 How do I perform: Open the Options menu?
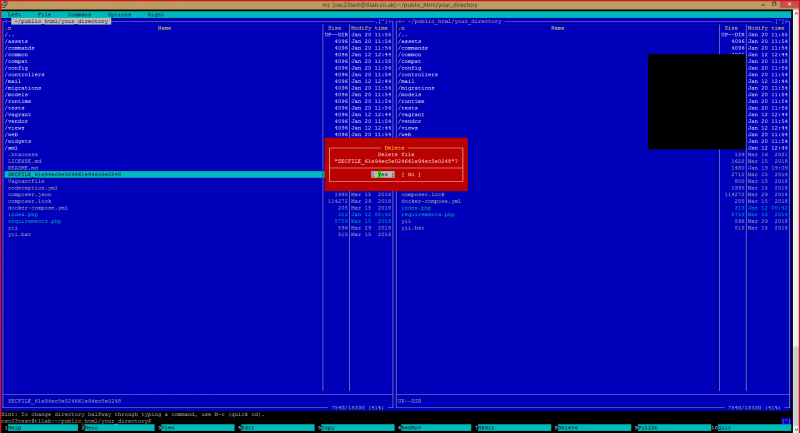click(119, 14)
